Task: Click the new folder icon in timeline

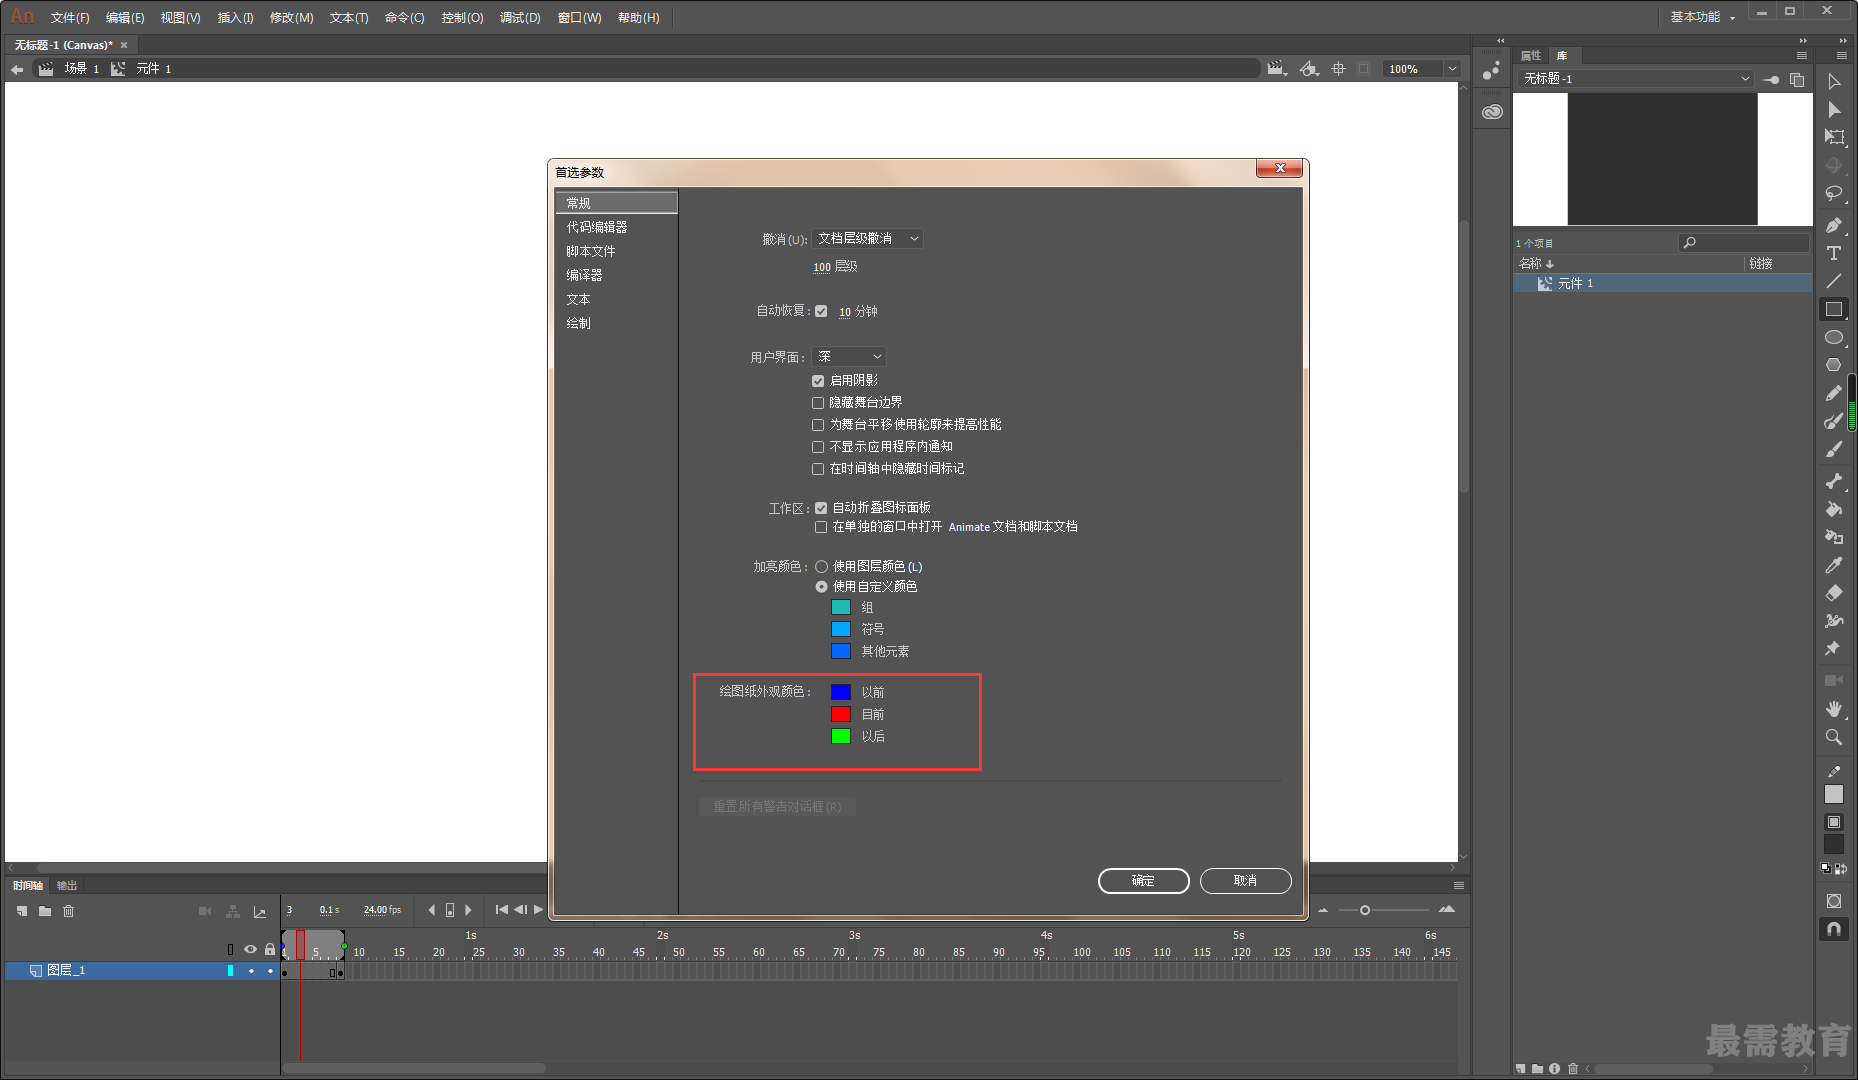Action: pyautogui.click(x=45, y=911)
